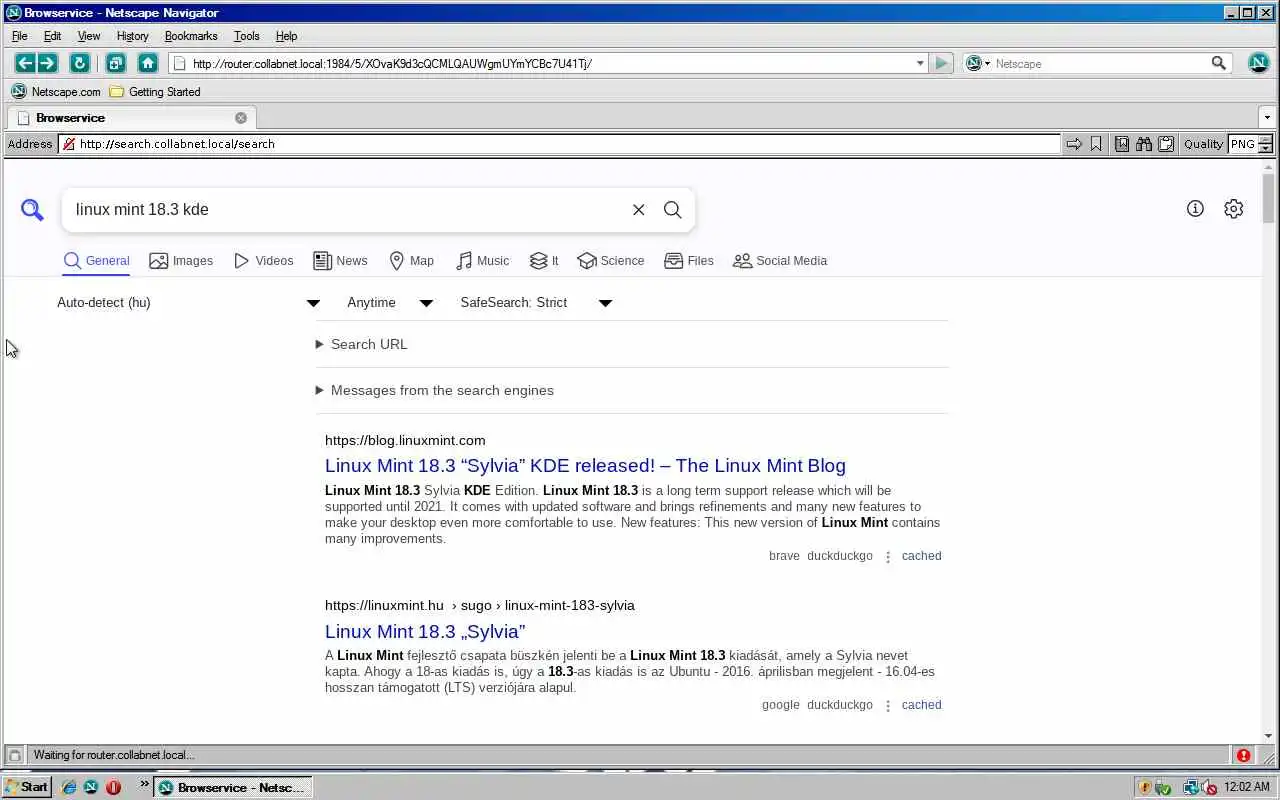Switch to the Images tab
This screenshot has height=800, width=1280.
click(x=181, y=261)
